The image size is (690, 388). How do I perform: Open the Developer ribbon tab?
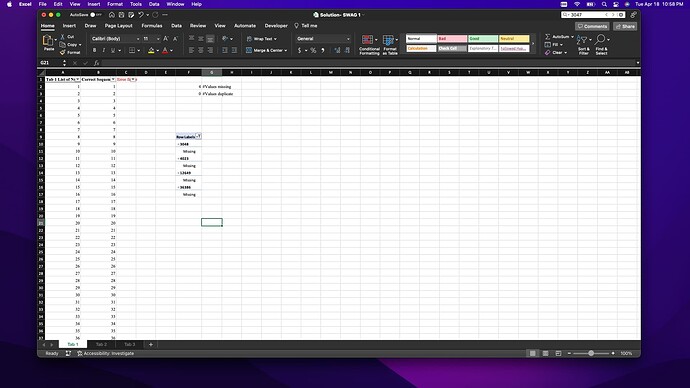(x=276, y=26)
